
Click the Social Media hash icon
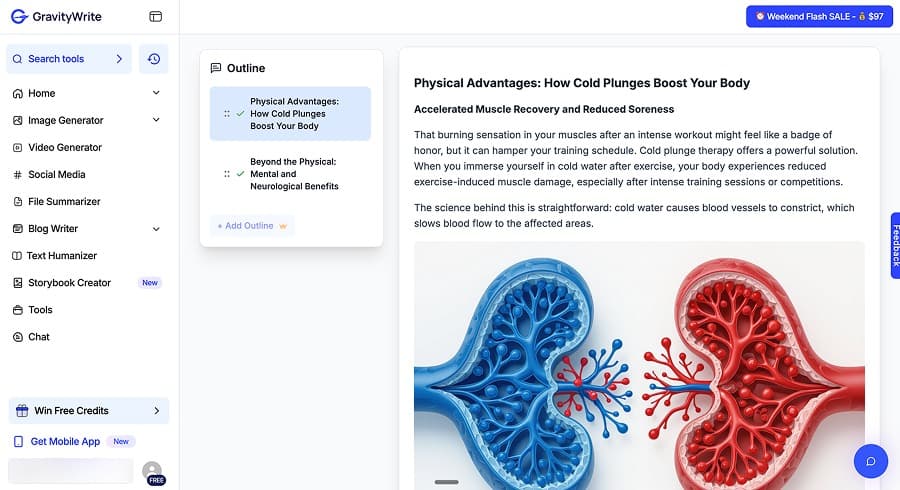point(18,174)
